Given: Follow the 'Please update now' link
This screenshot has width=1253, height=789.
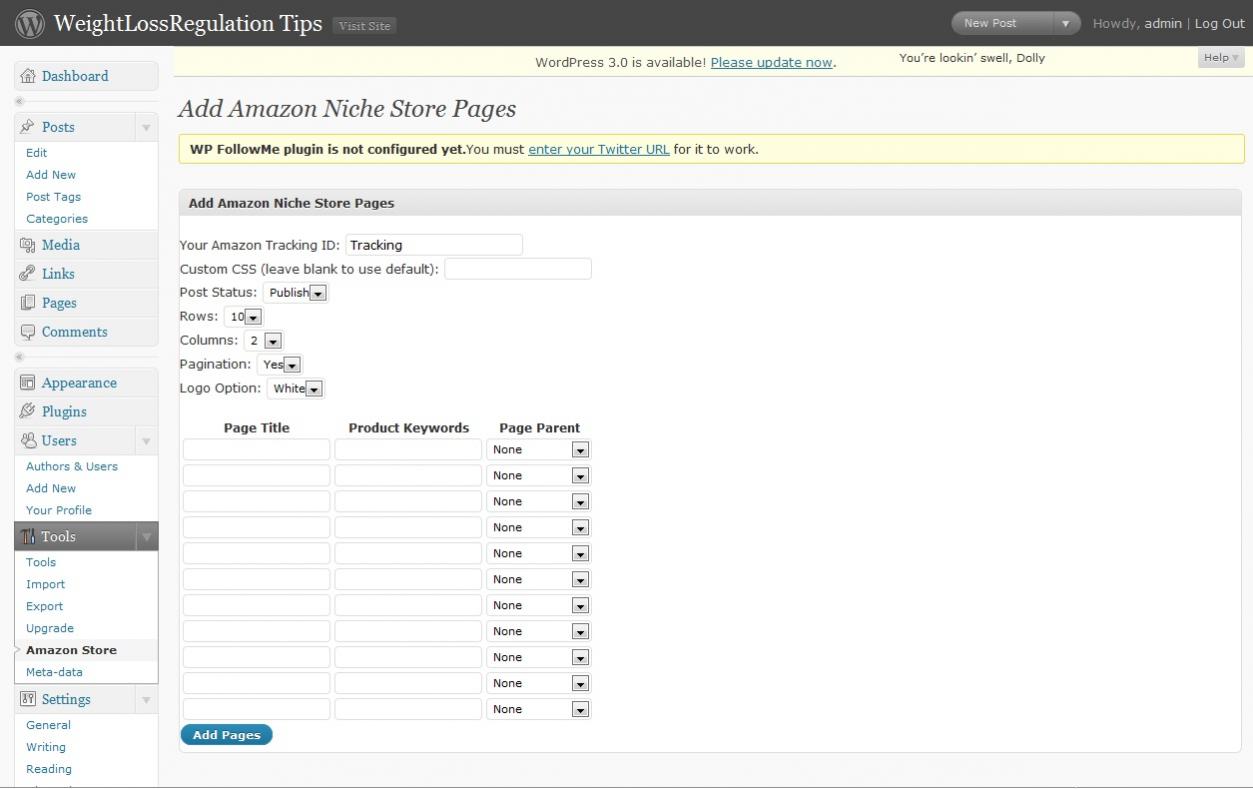Looking at the screenshot, I should point(771,62).
